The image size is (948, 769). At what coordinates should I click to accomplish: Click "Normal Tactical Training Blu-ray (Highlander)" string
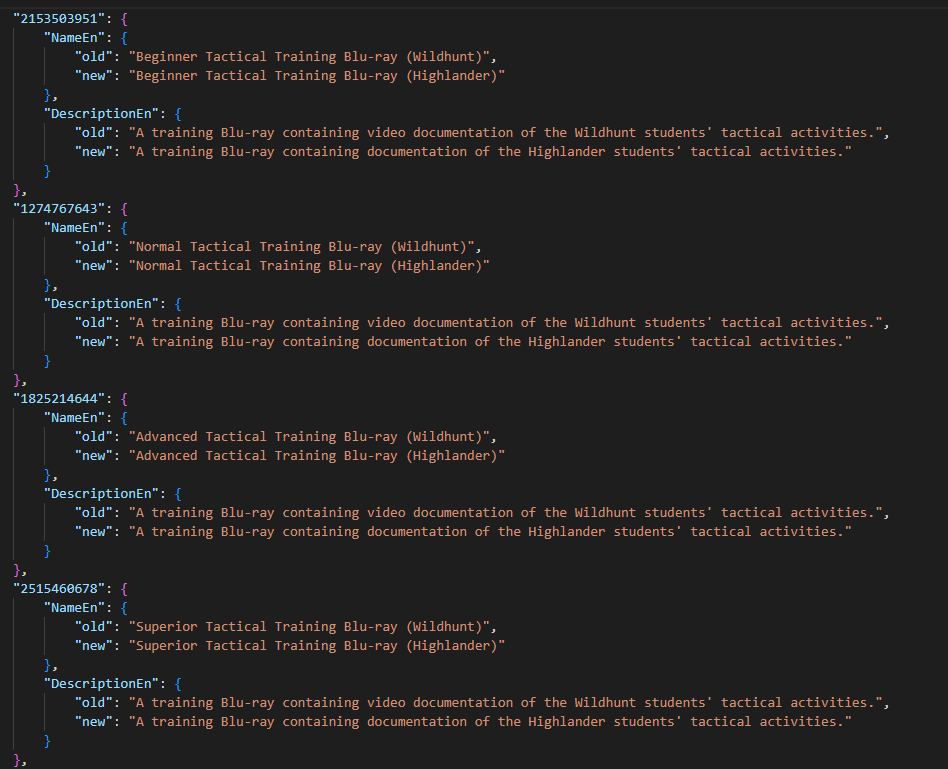[309, 265]
